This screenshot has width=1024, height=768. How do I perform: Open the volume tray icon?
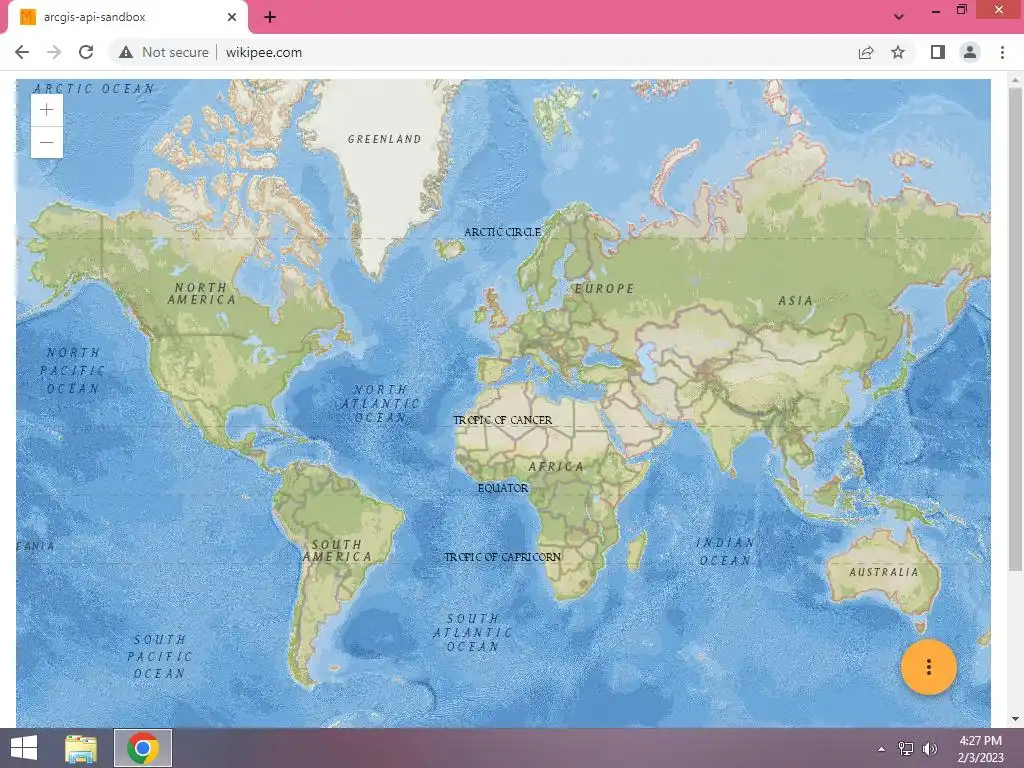[929, 749]
